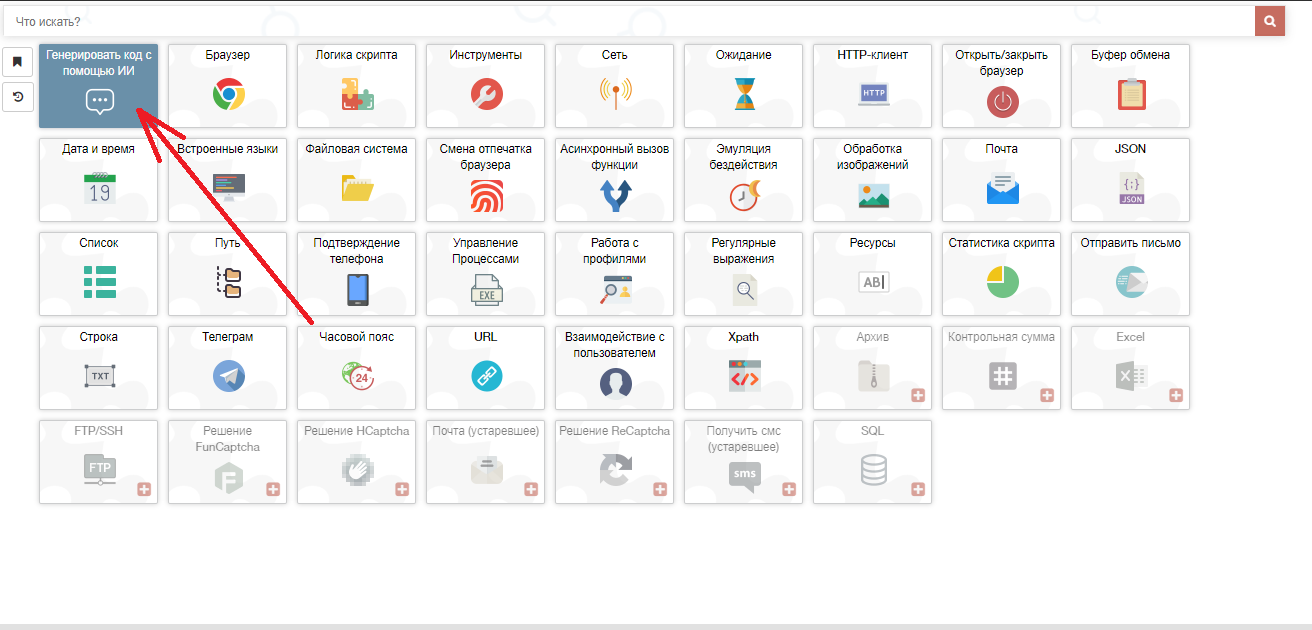Select the Ожидание hourglass icon
The width and height of the screenshot is (1312, 630).
743,94
